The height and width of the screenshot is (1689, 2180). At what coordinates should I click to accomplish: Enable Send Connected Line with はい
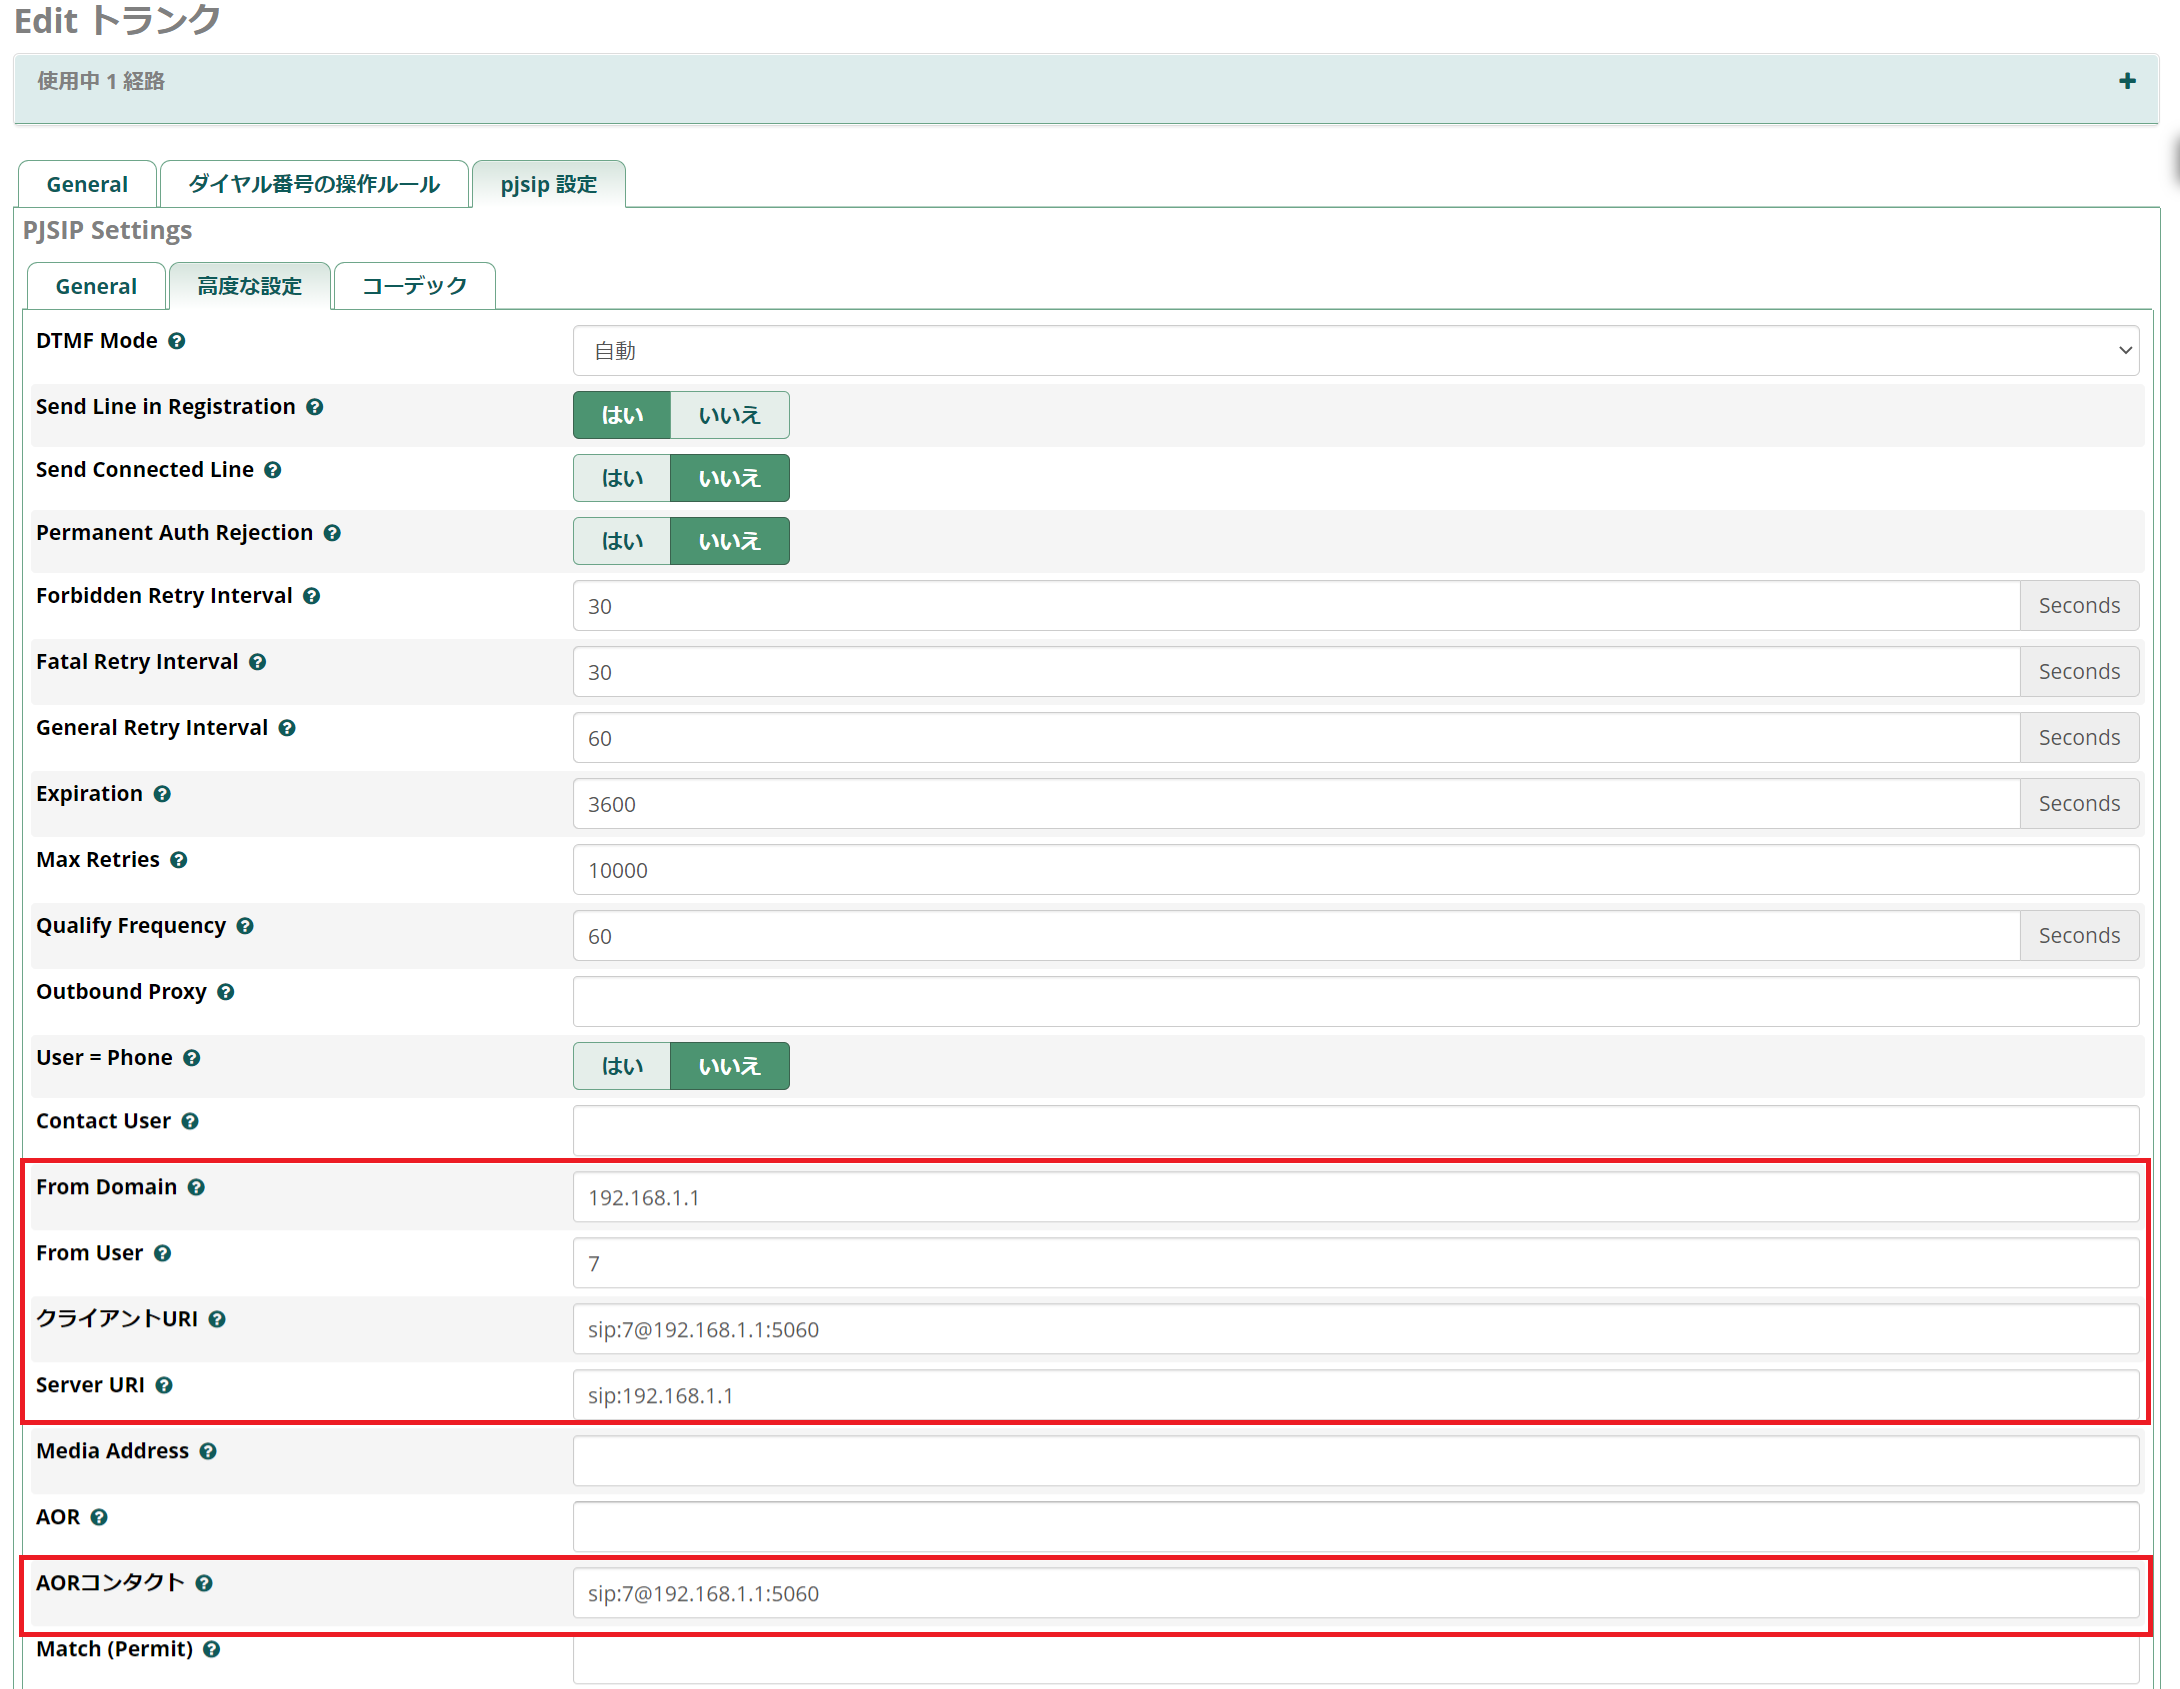click(621, 478)
